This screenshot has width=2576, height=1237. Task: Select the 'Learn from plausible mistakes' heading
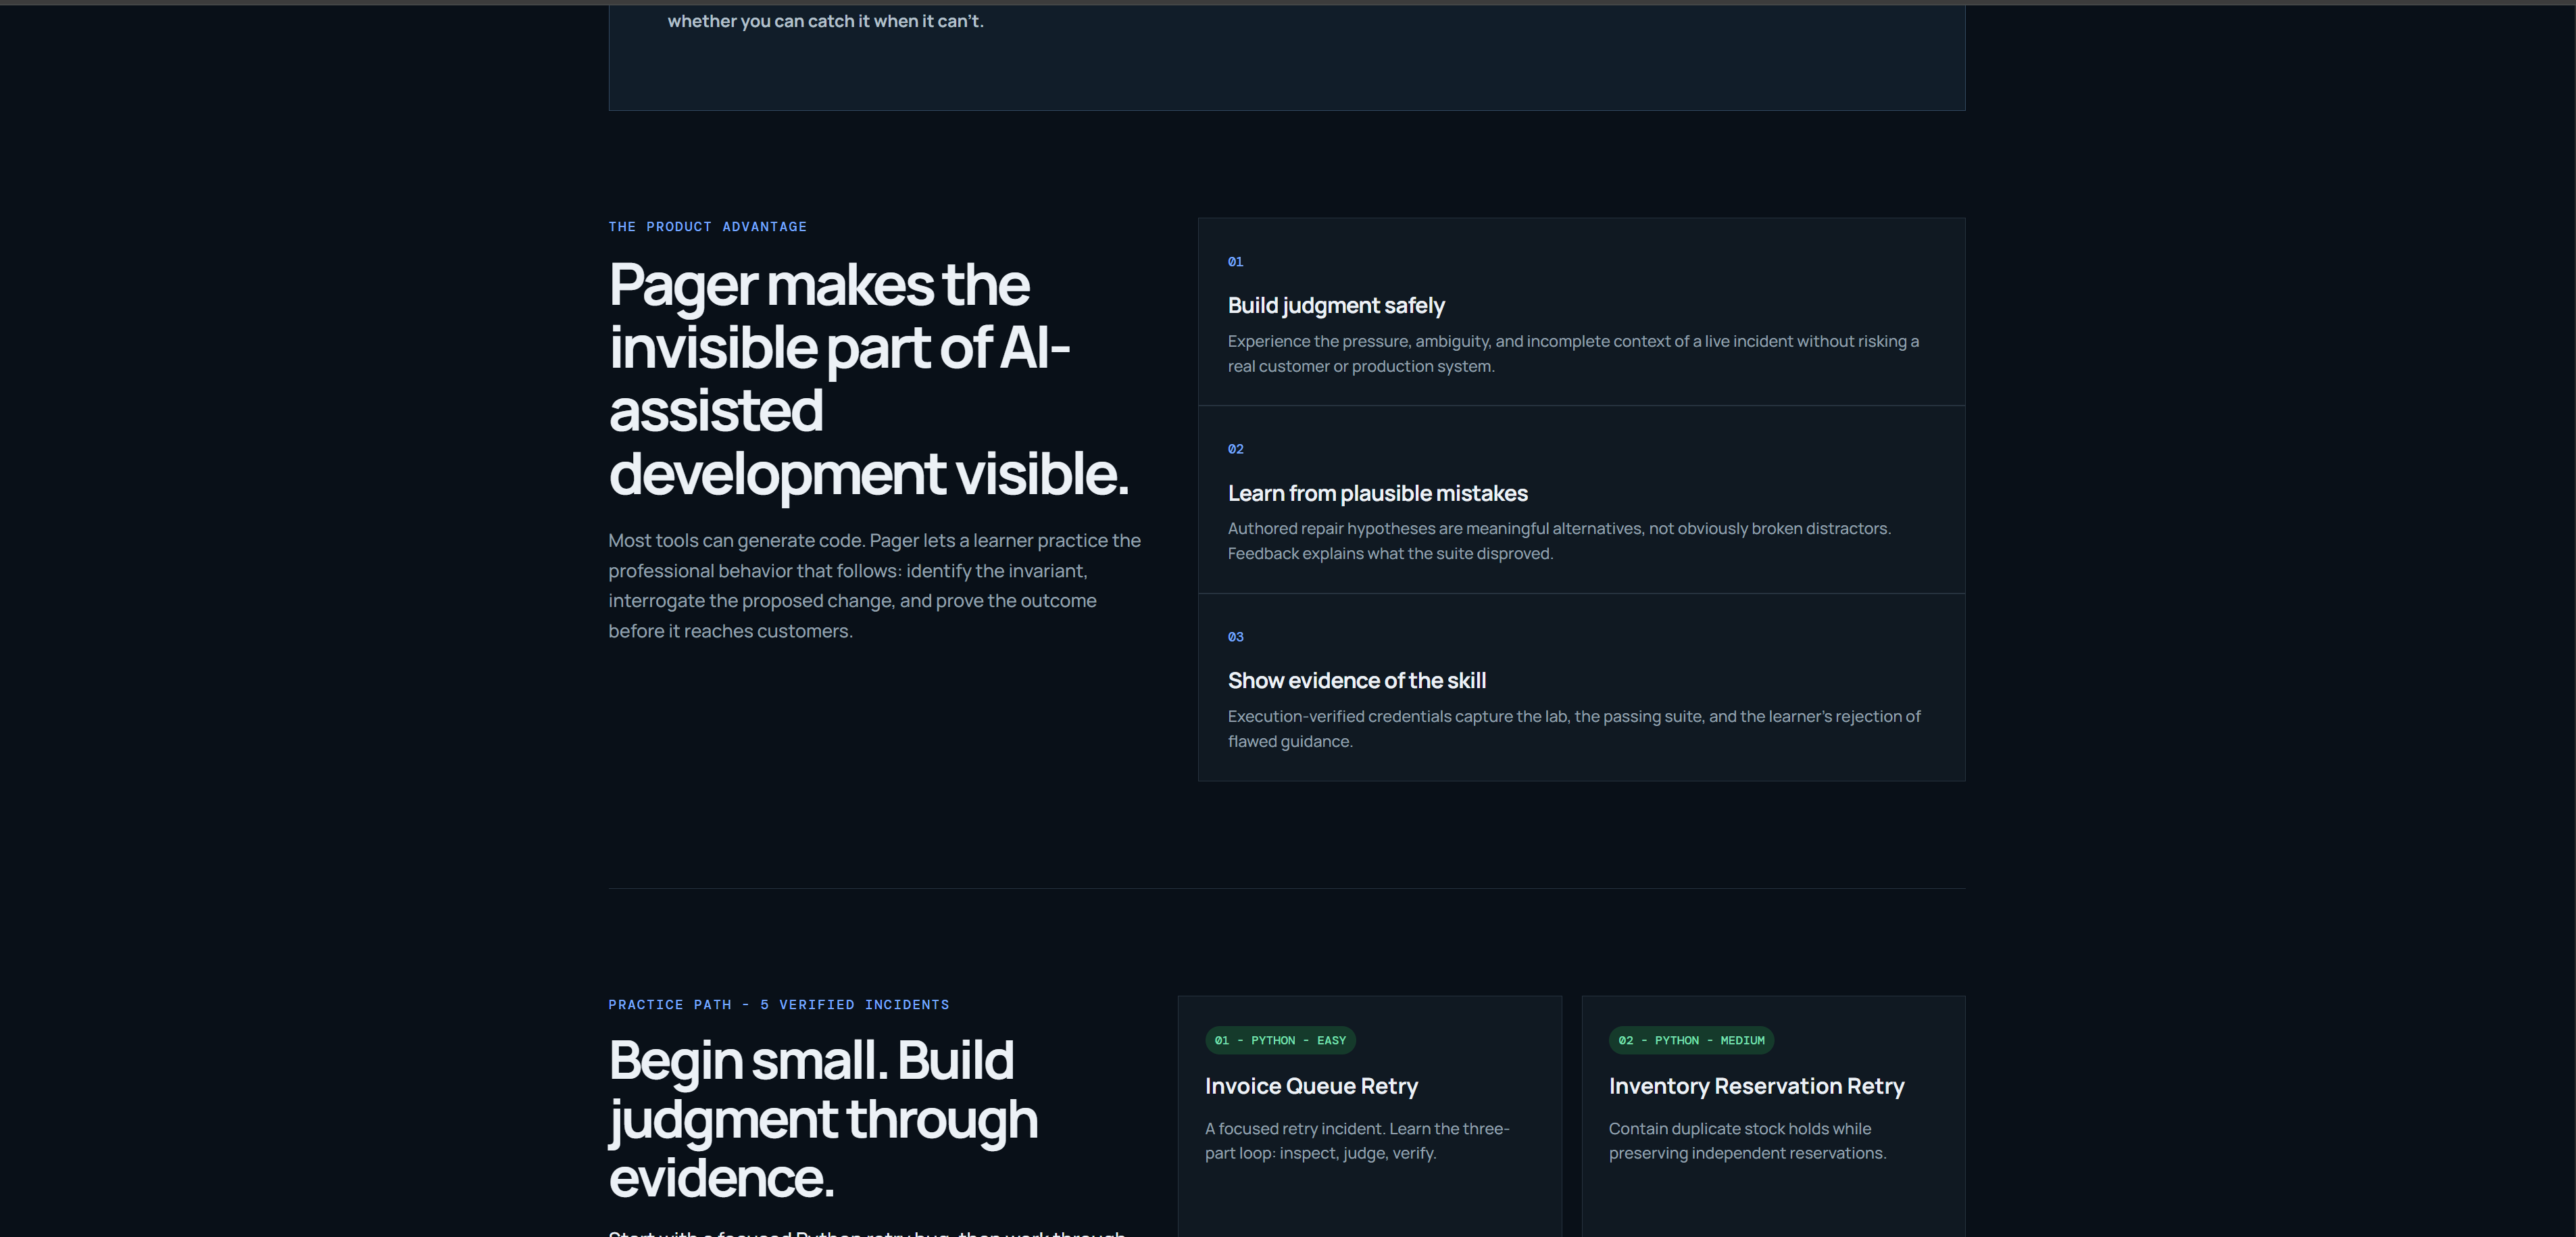click(x=1378, y=493)
